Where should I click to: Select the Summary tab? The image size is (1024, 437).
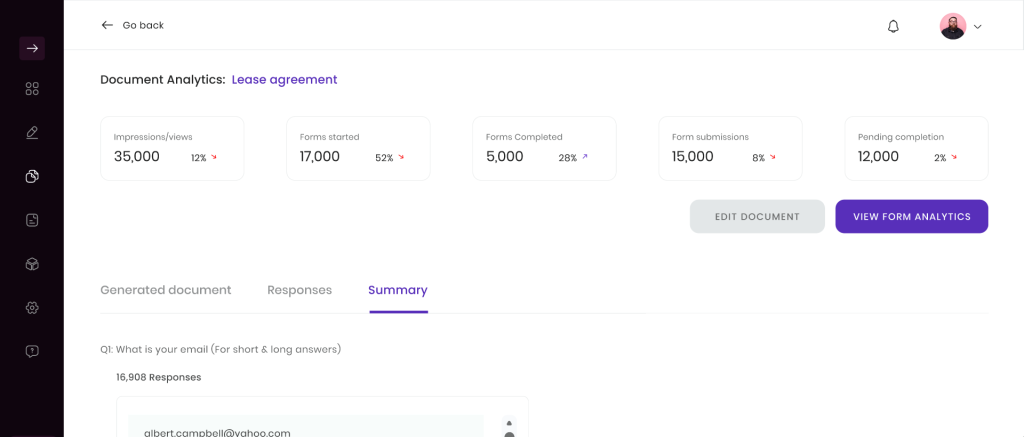click(x=398, y=290)
